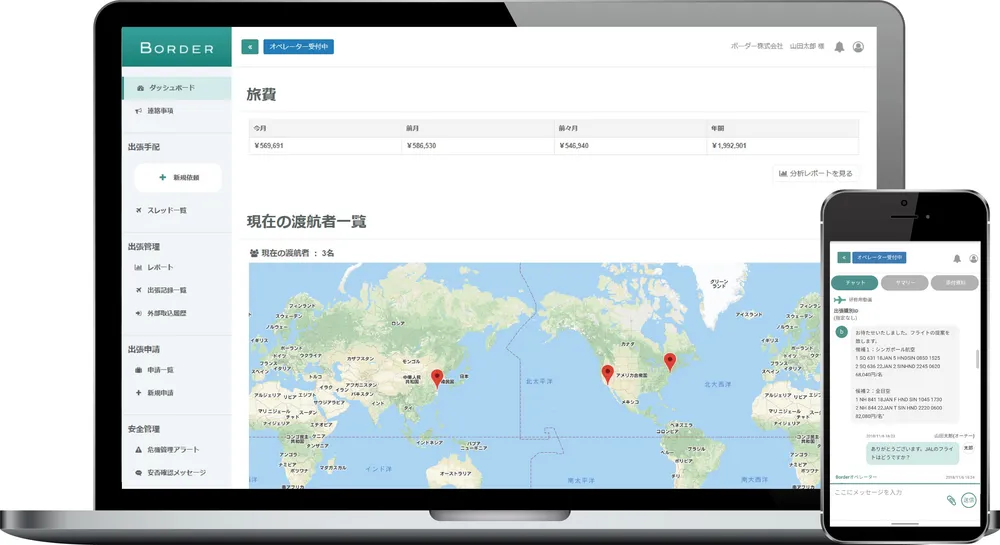Click the paperclip attachment icon in phone chat
1000x545 pixels.
(951, 499)
